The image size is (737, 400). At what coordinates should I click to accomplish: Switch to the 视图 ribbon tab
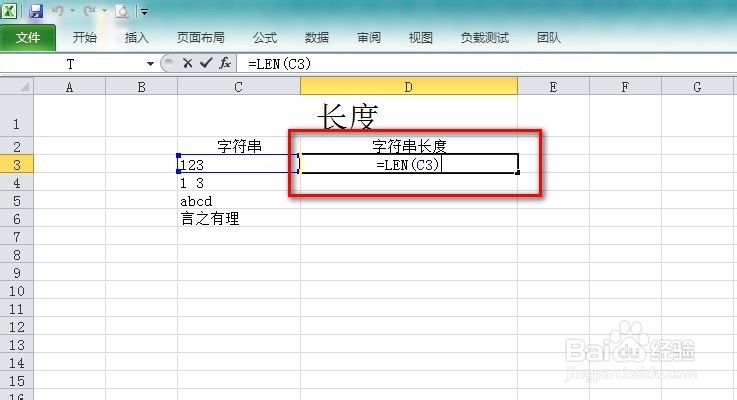point(421,38)
